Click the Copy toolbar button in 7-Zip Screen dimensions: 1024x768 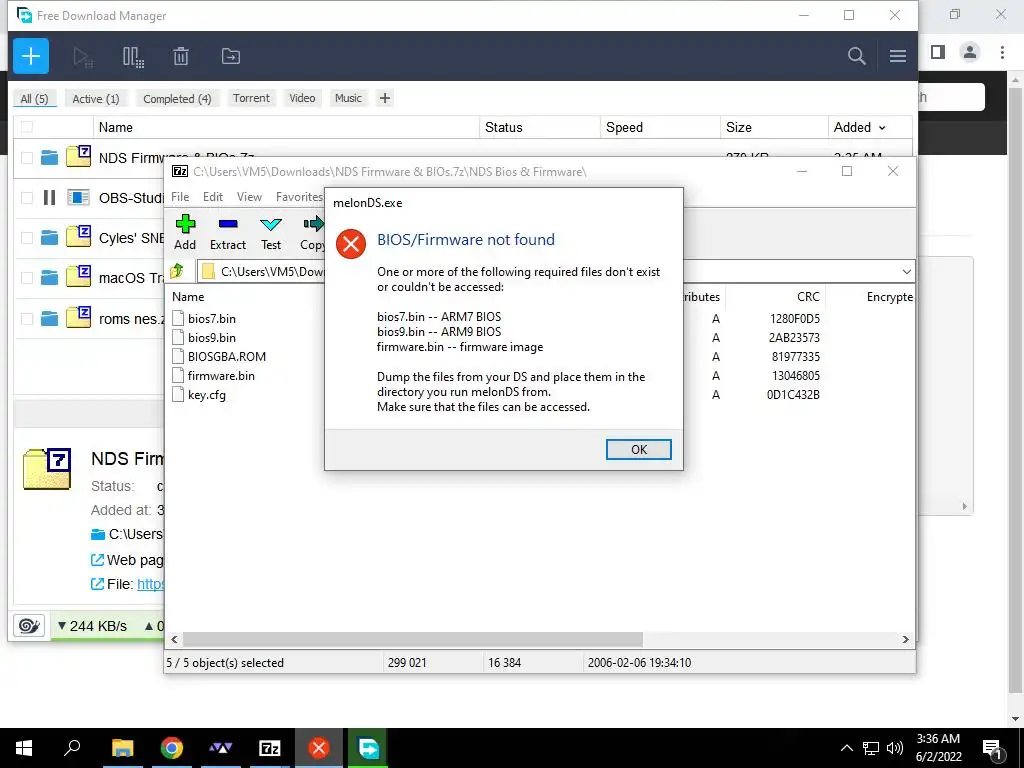(312, 232)
